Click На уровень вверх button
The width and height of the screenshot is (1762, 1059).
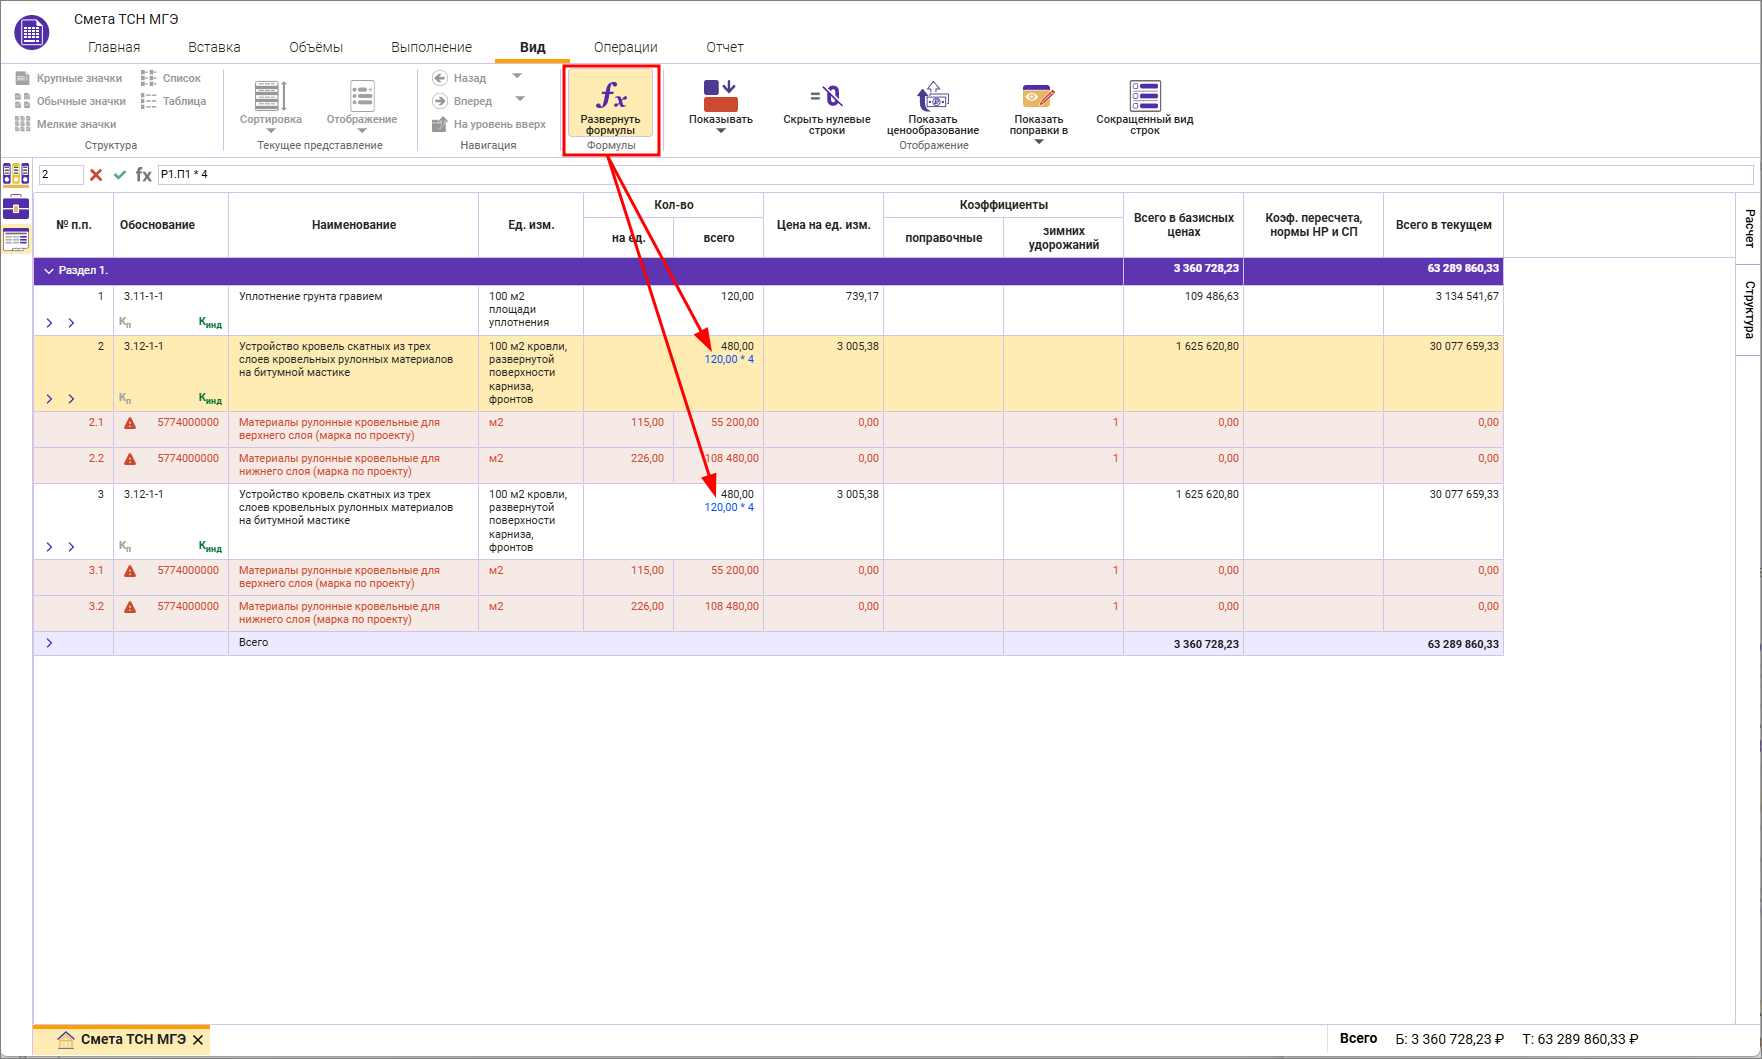(489, 124)
